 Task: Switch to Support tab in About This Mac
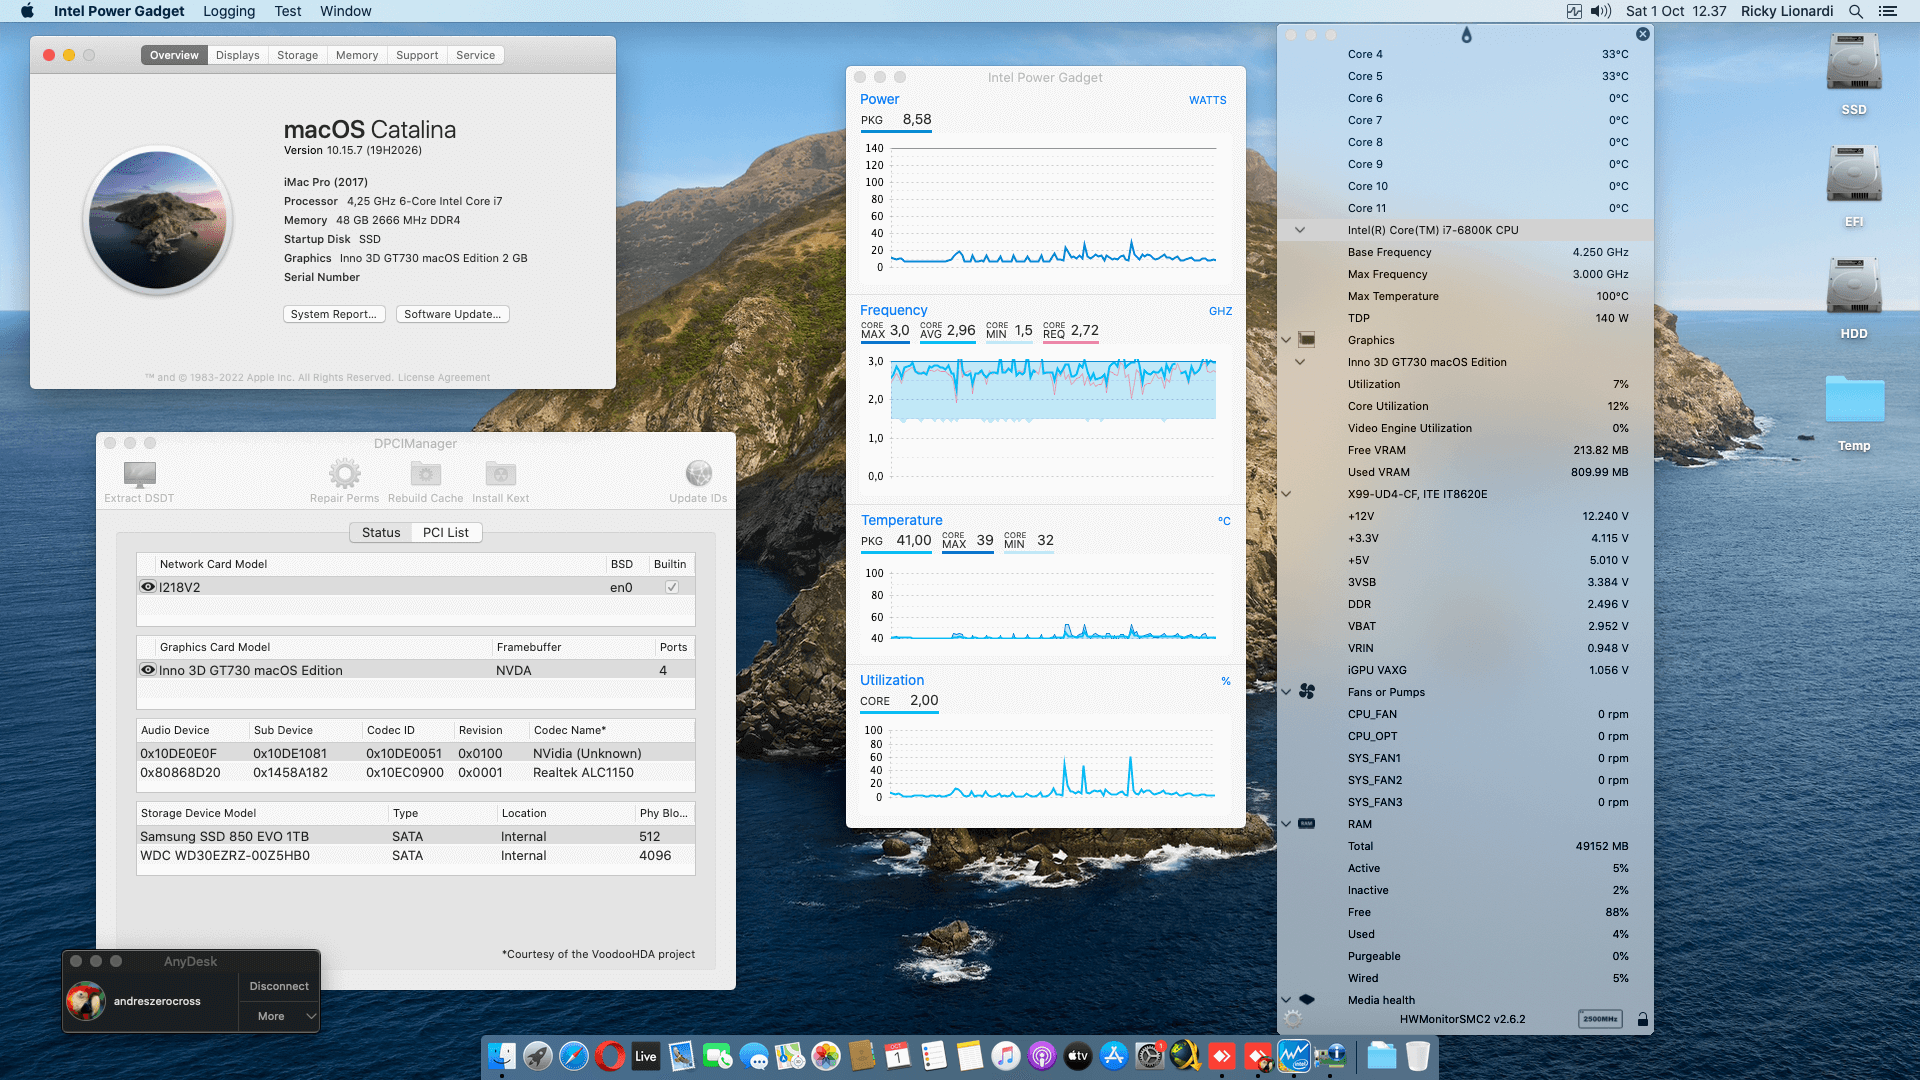(x=417, y=55)
